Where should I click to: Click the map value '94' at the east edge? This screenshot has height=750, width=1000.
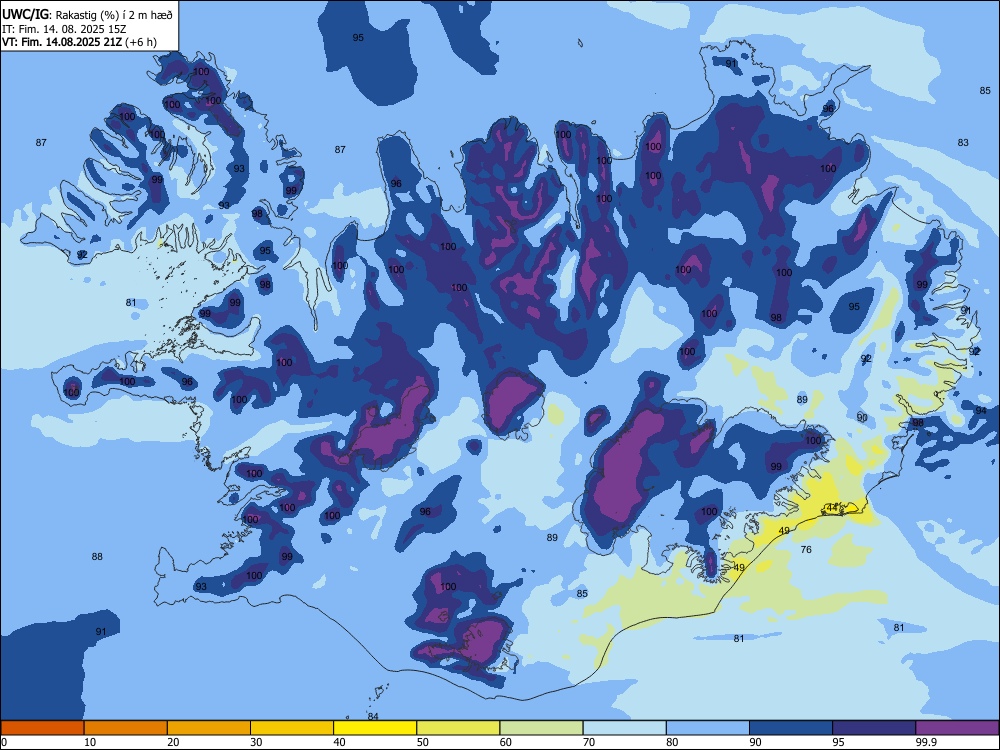(x=981, y=410)
